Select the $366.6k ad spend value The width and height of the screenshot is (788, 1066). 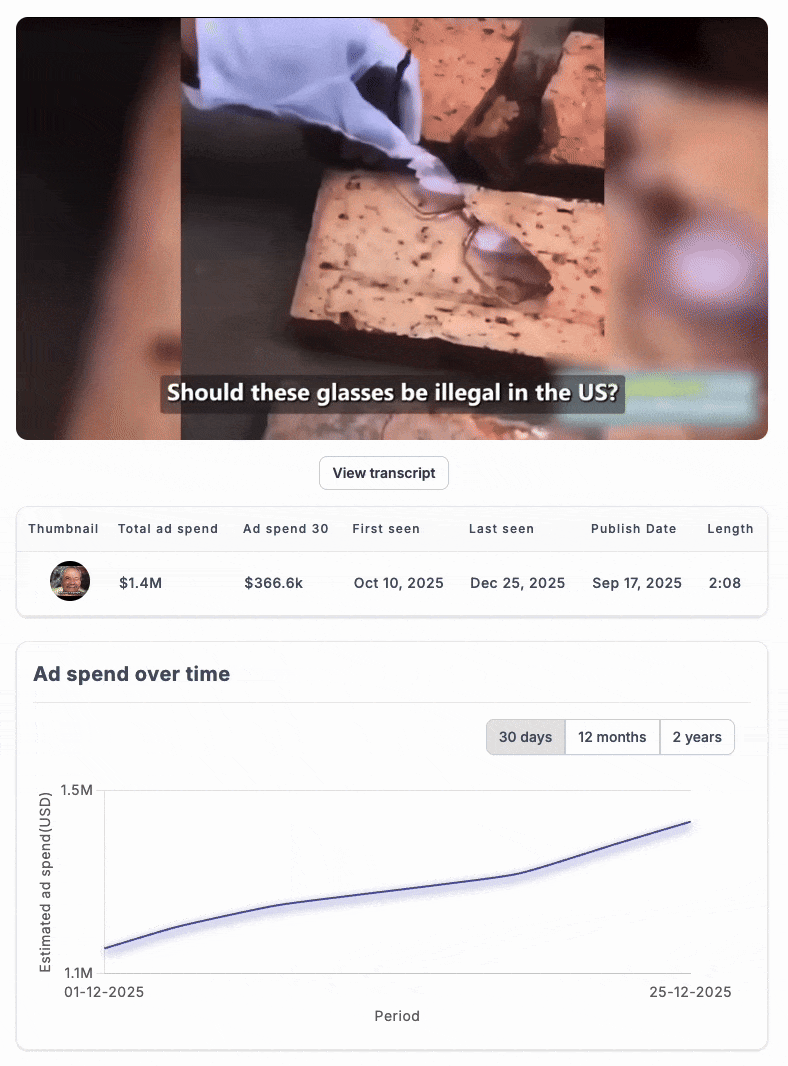coord(273,583)
